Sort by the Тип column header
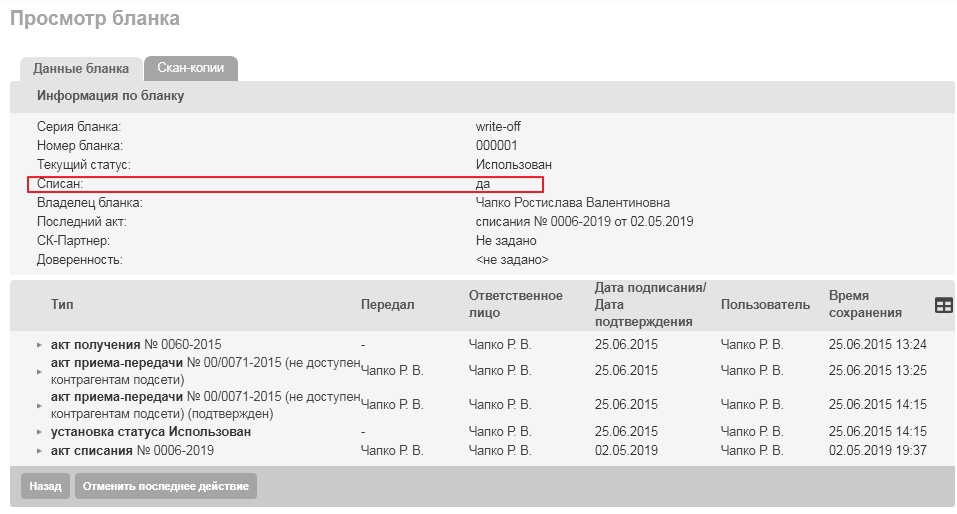The image size is (957, 514). point(62,304)
